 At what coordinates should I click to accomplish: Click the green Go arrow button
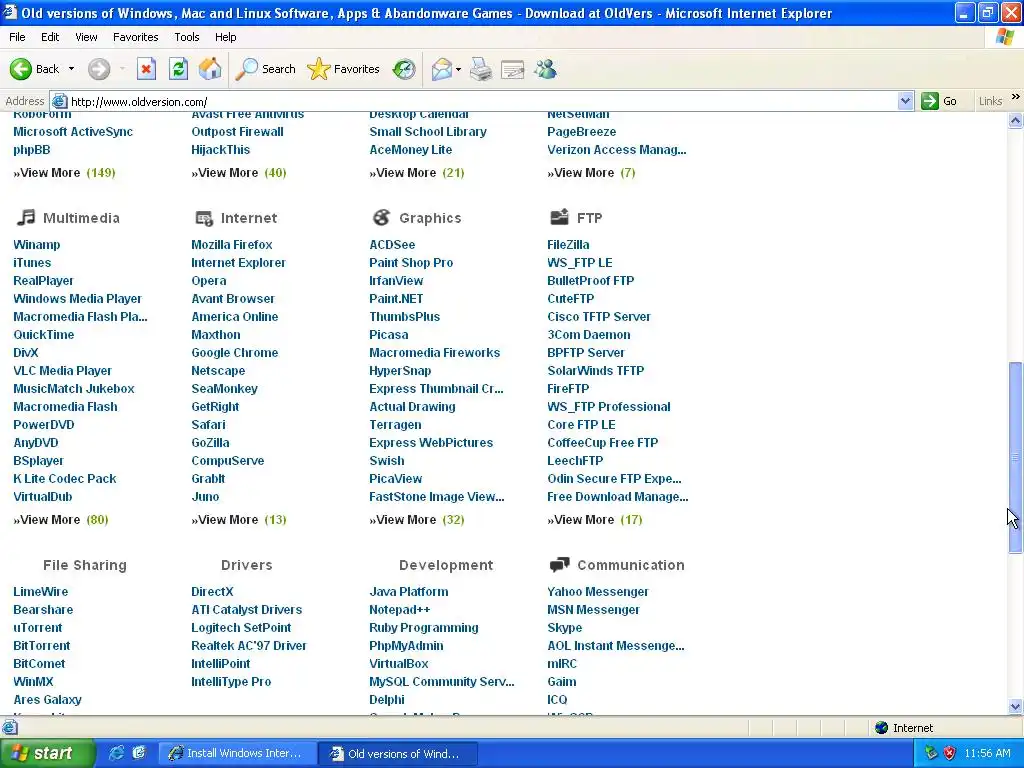[x=929, y=101]
